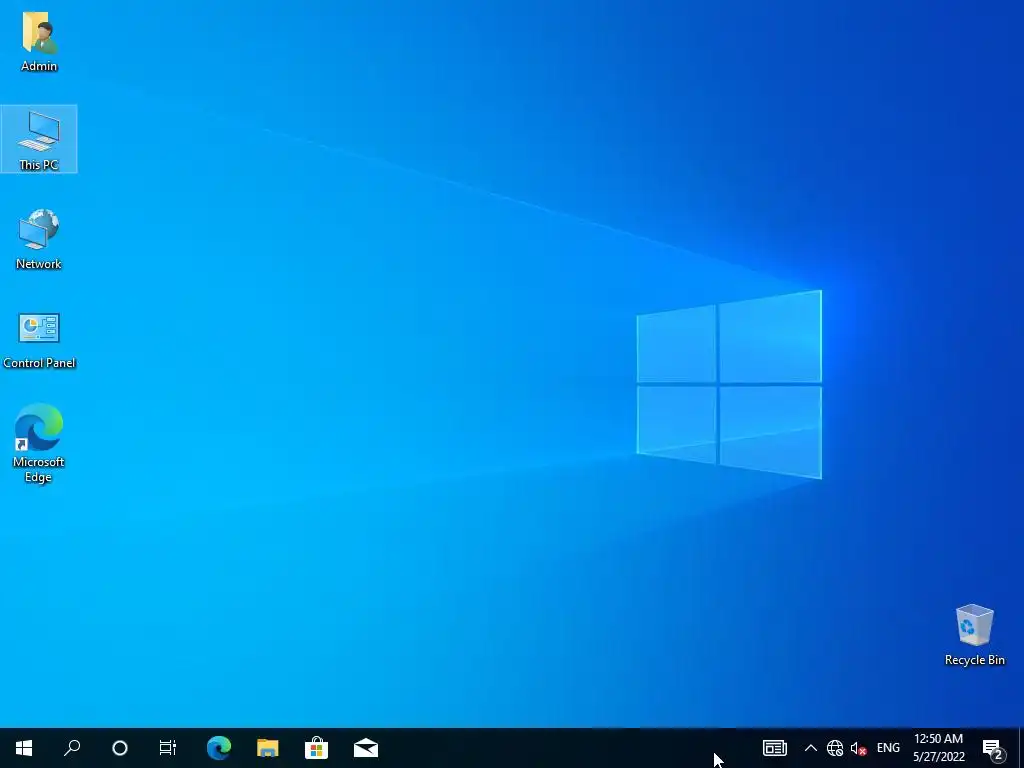
Task: Show hidden system tray icons
Action: [810, 748]
